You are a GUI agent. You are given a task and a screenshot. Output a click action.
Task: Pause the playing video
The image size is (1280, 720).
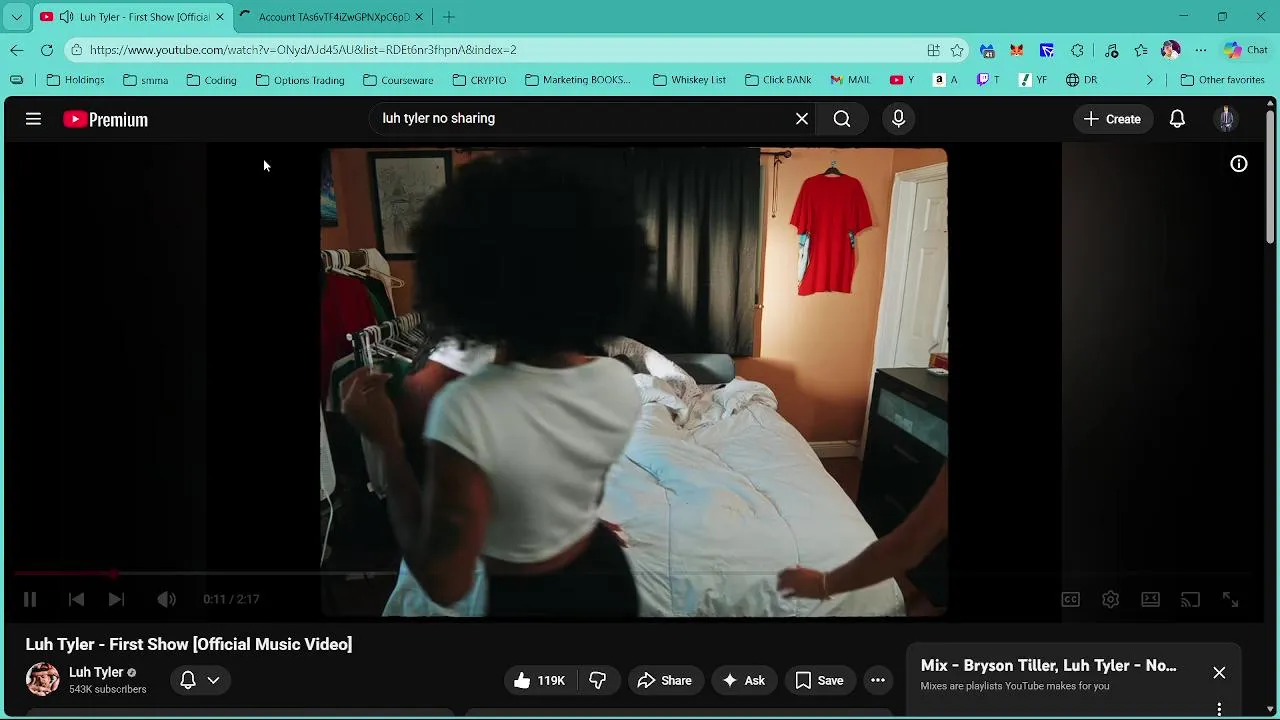pyautogui.click(x=30, y=599)
